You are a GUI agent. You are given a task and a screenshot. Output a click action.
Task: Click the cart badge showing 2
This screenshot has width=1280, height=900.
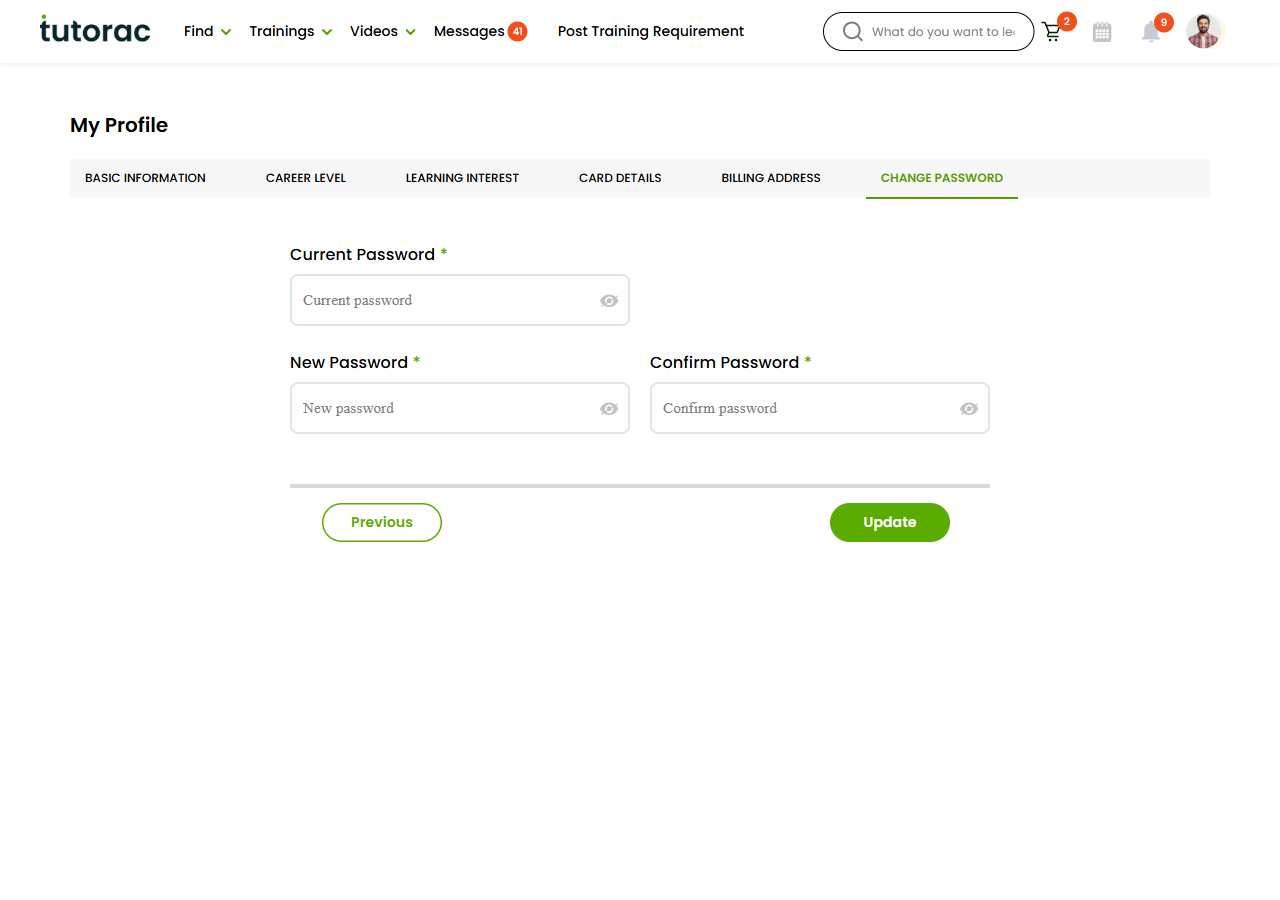click(x=1067, y=21)
